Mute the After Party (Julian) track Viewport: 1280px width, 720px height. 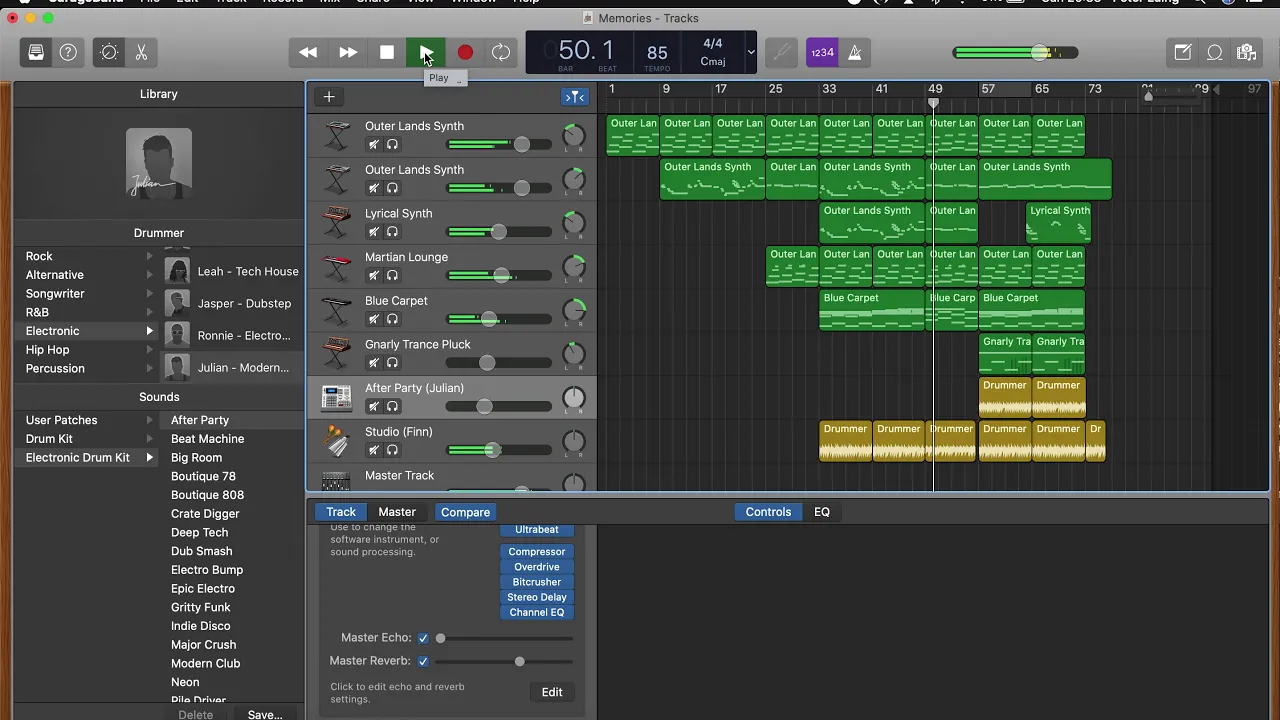[374, 407]
